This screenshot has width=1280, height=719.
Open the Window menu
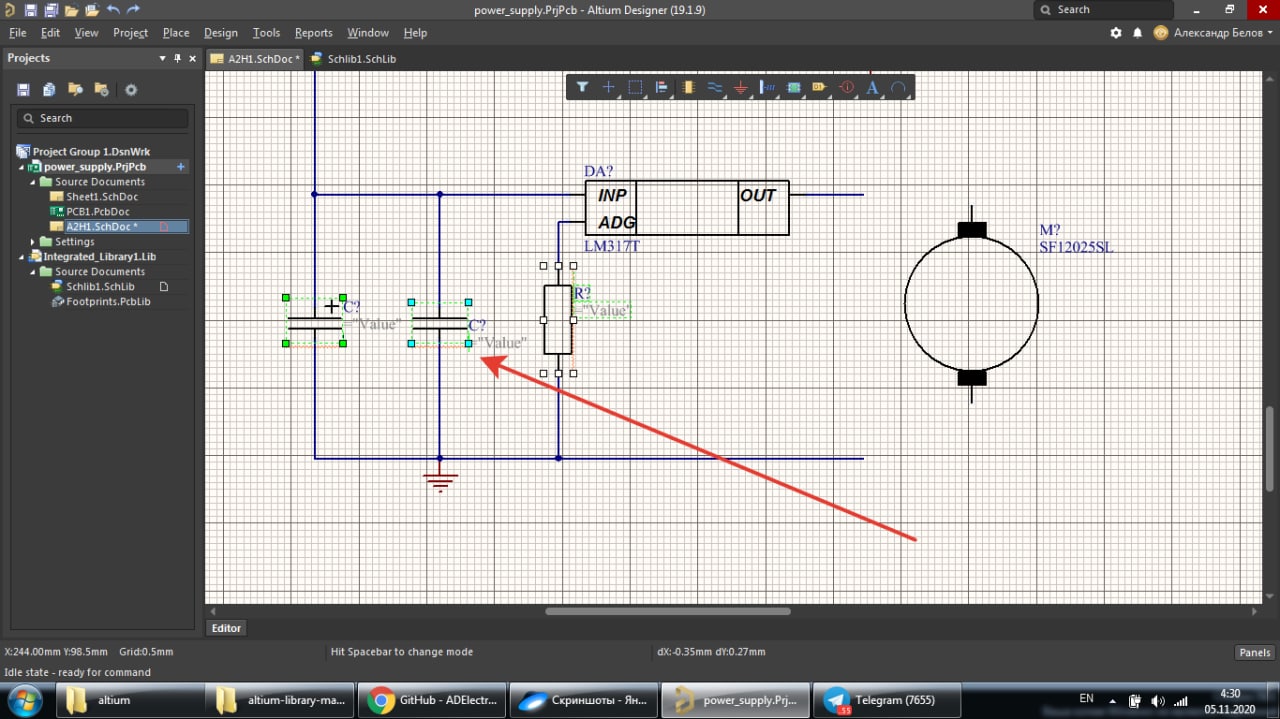368,33
